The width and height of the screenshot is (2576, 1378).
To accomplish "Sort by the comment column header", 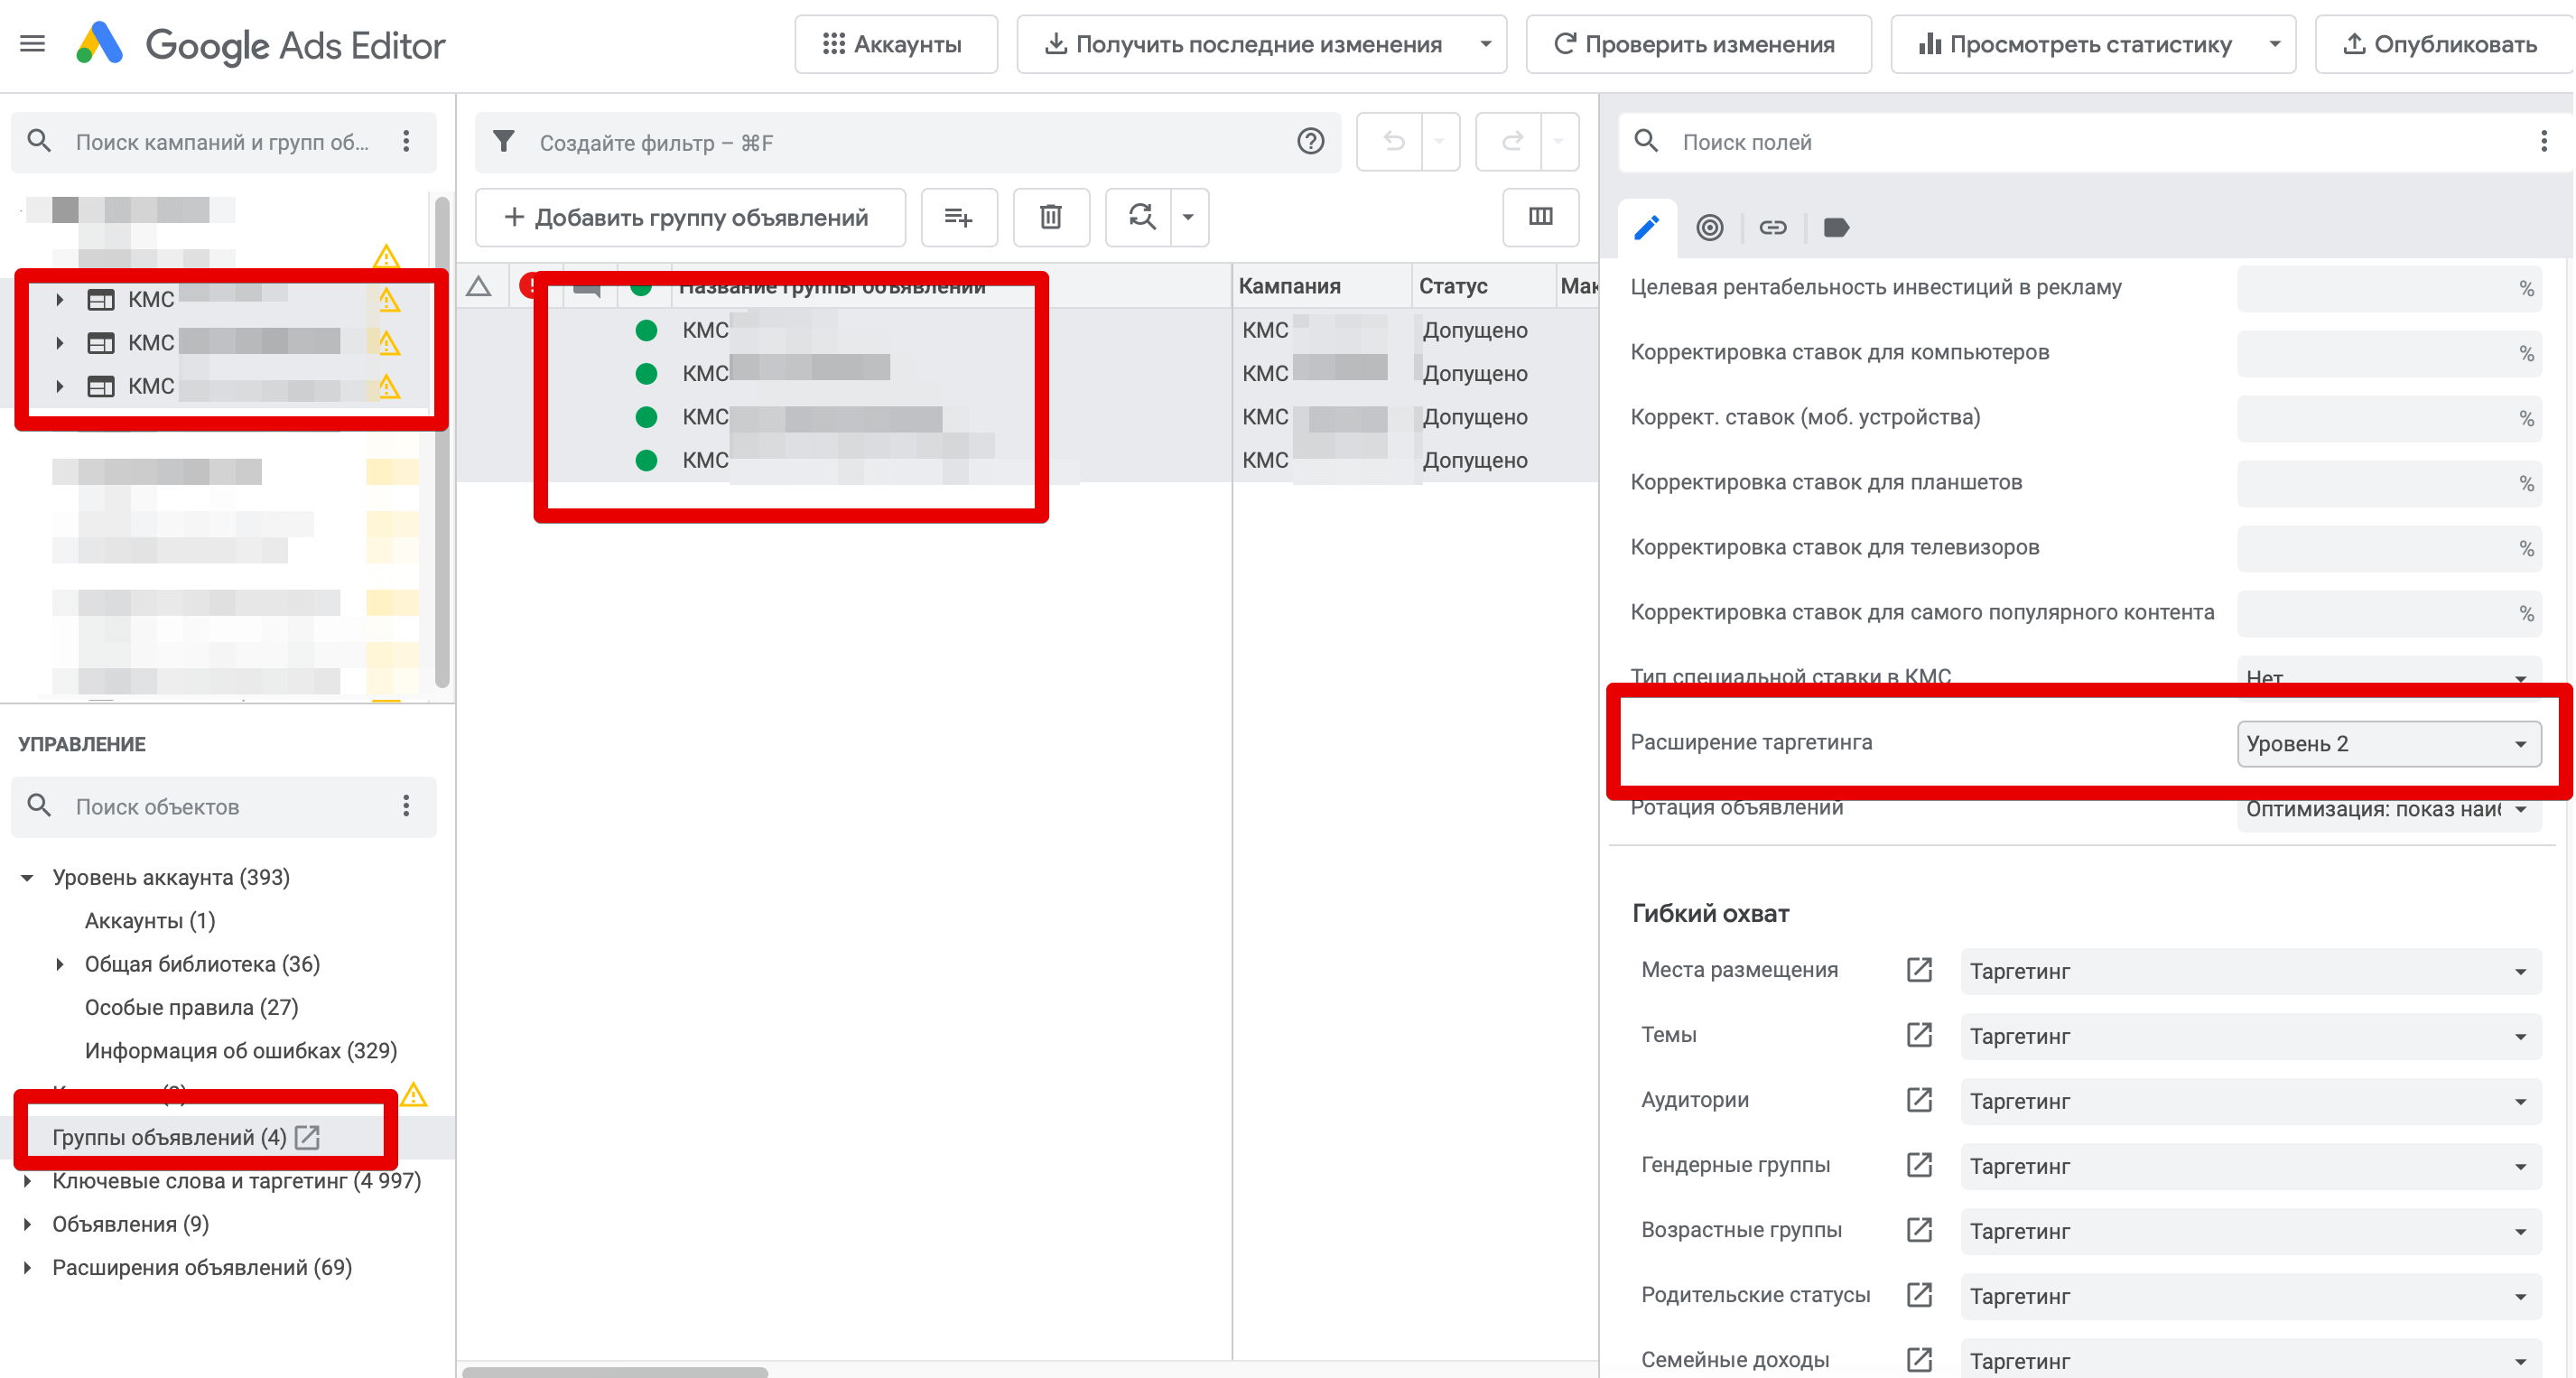I will (x=587, y=287).
